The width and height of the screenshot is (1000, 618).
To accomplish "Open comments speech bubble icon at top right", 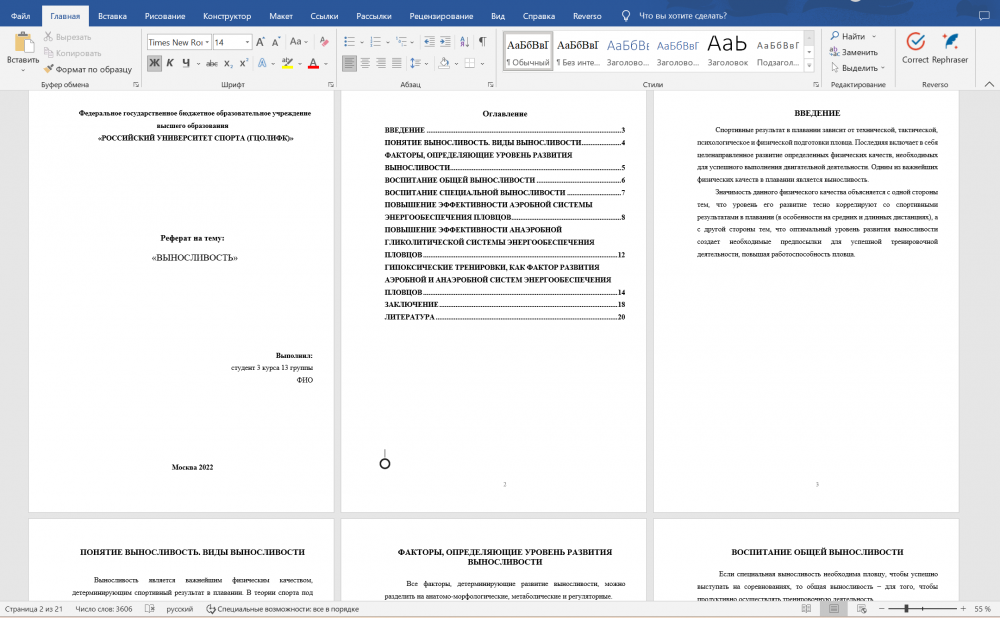I will (x=984, y=16).
